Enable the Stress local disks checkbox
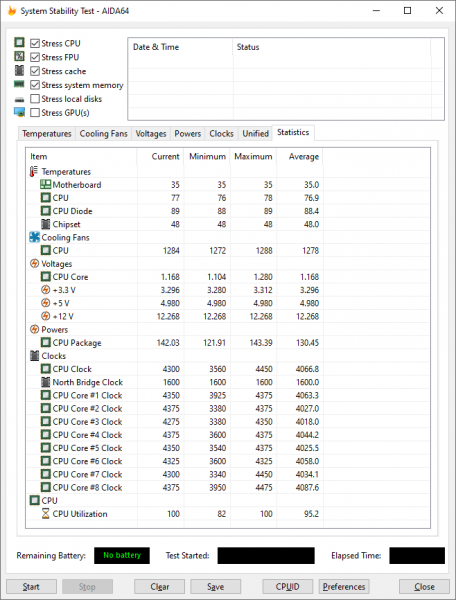This screenshot has width=456, height=600. [x=35, y=99]
